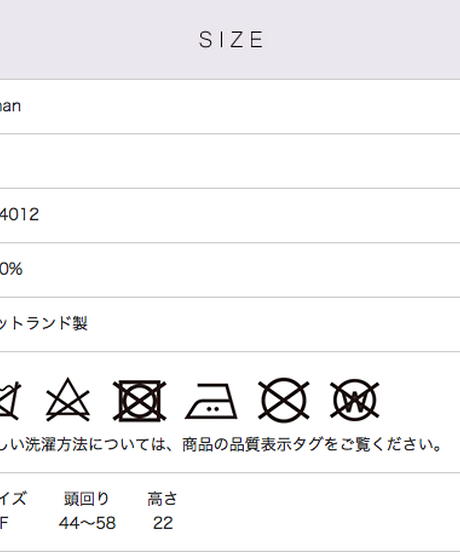Click the text ending in 'nan'
The height and width of the screenshot is (552, 460).
[10, 106]
